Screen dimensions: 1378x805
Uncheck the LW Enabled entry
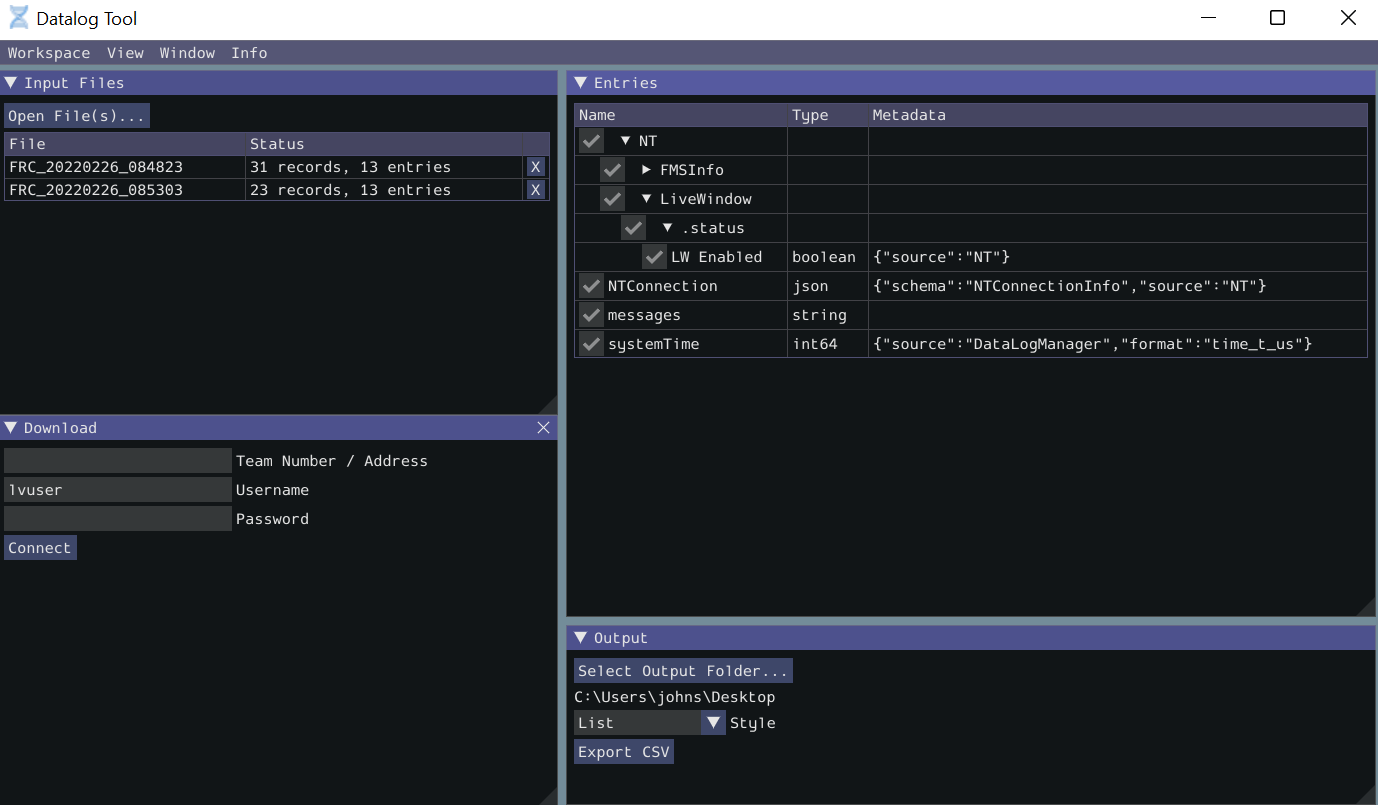pyautogui.click(x=654, y=256)
